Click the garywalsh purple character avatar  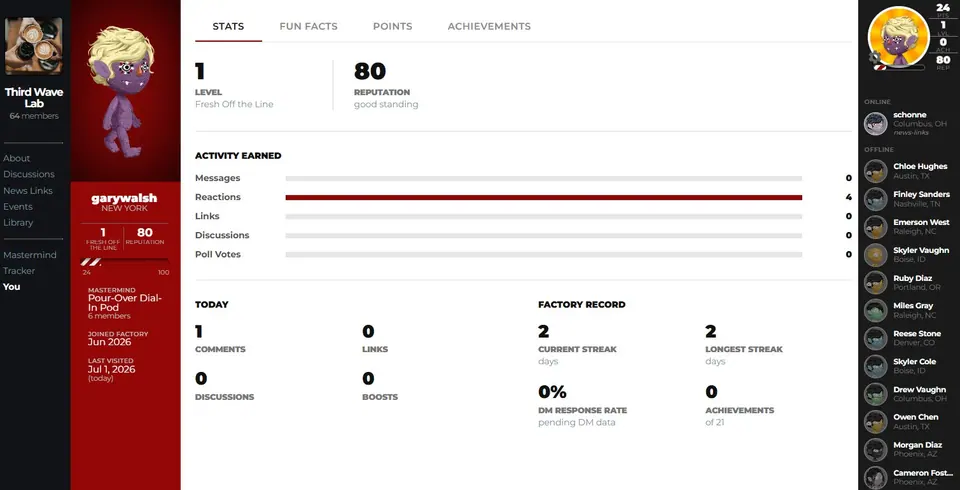(x=121, y=91)
